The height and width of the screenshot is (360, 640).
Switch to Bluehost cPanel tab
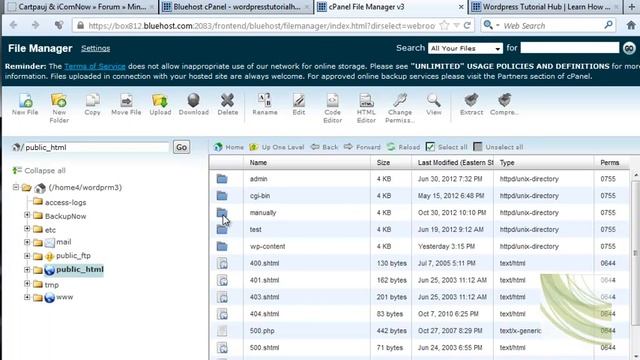[x=236, y=7]
